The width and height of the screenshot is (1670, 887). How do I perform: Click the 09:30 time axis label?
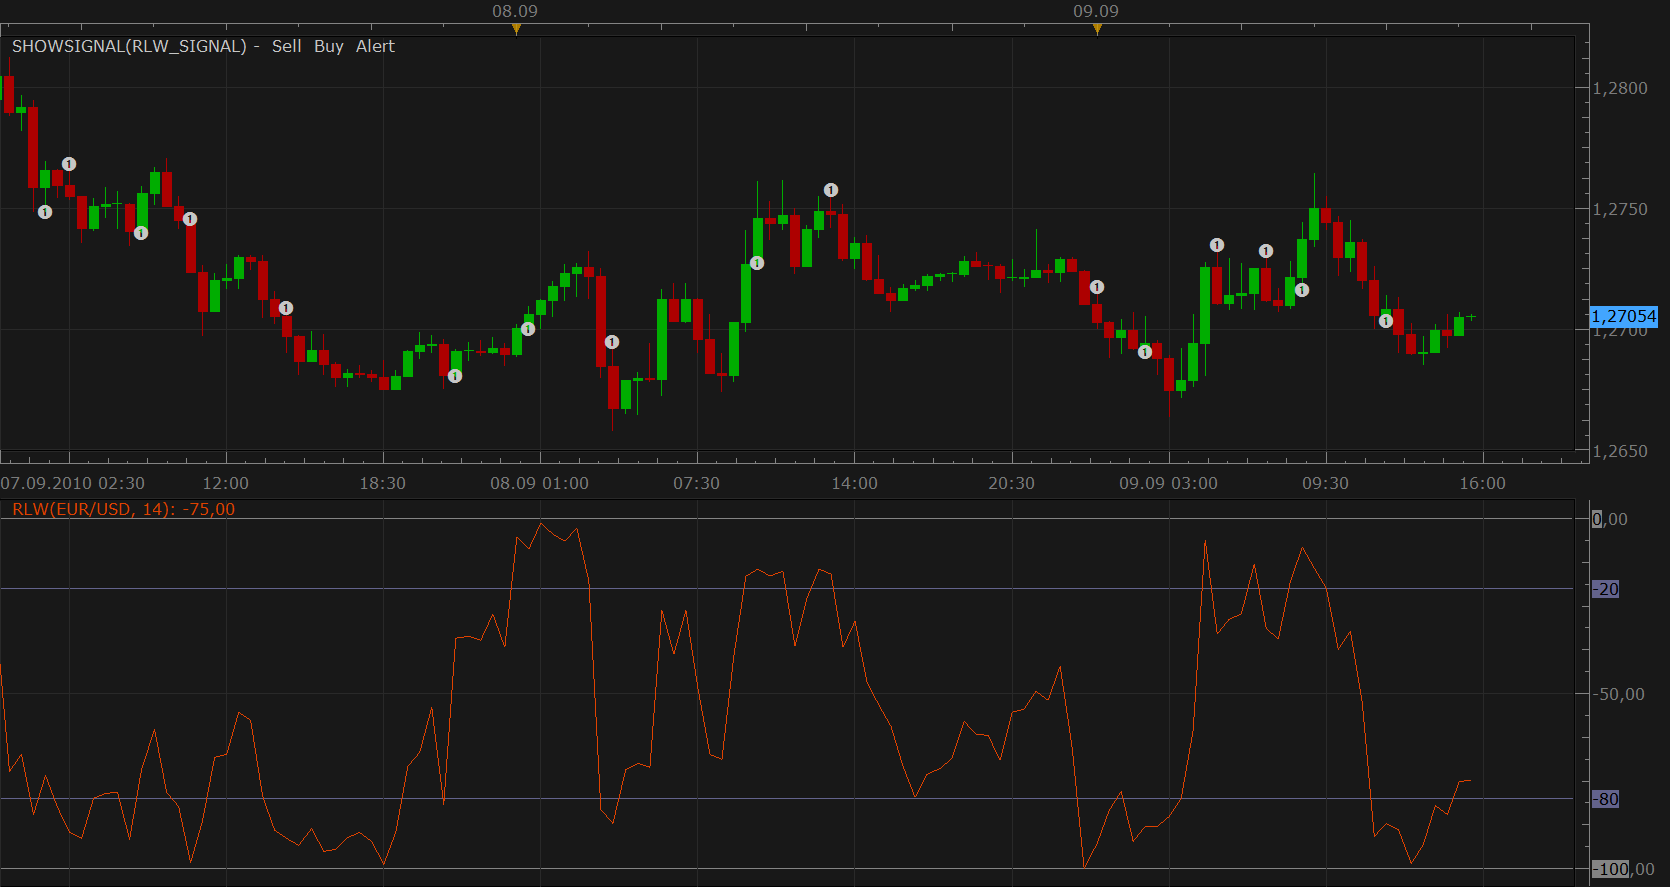1326,483
